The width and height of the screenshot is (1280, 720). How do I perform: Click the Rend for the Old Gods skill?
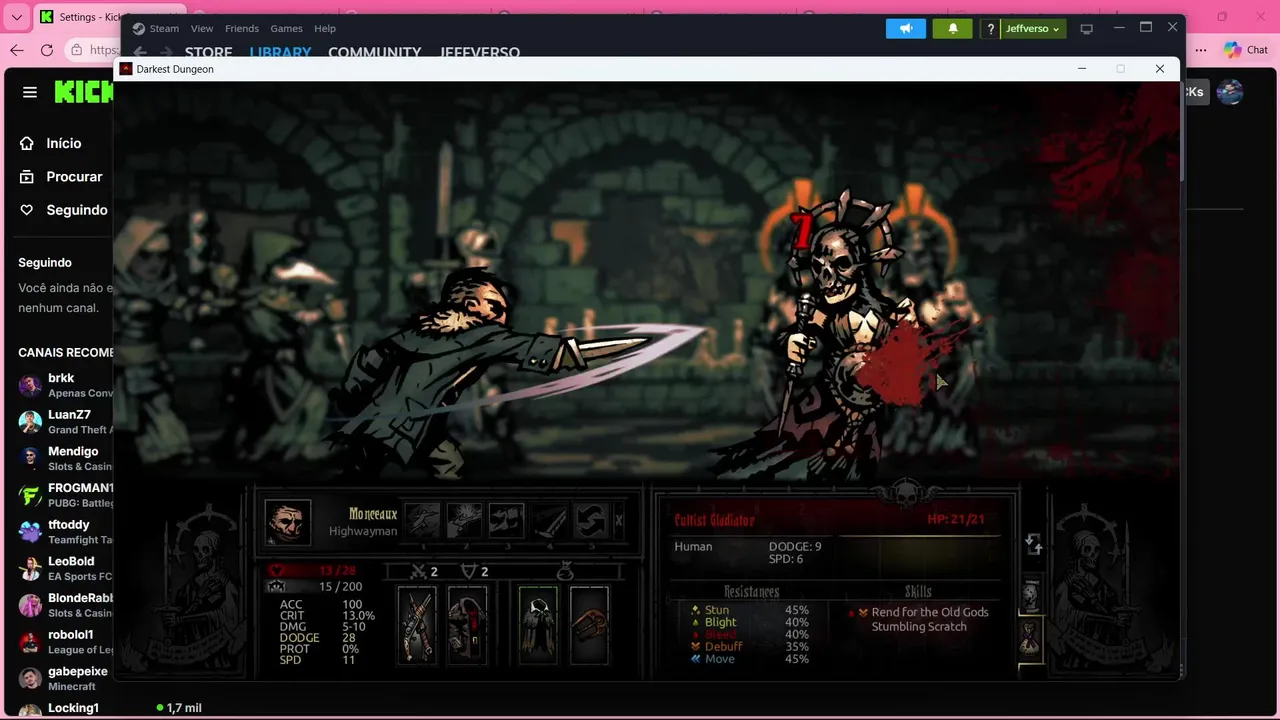point(930,612)
